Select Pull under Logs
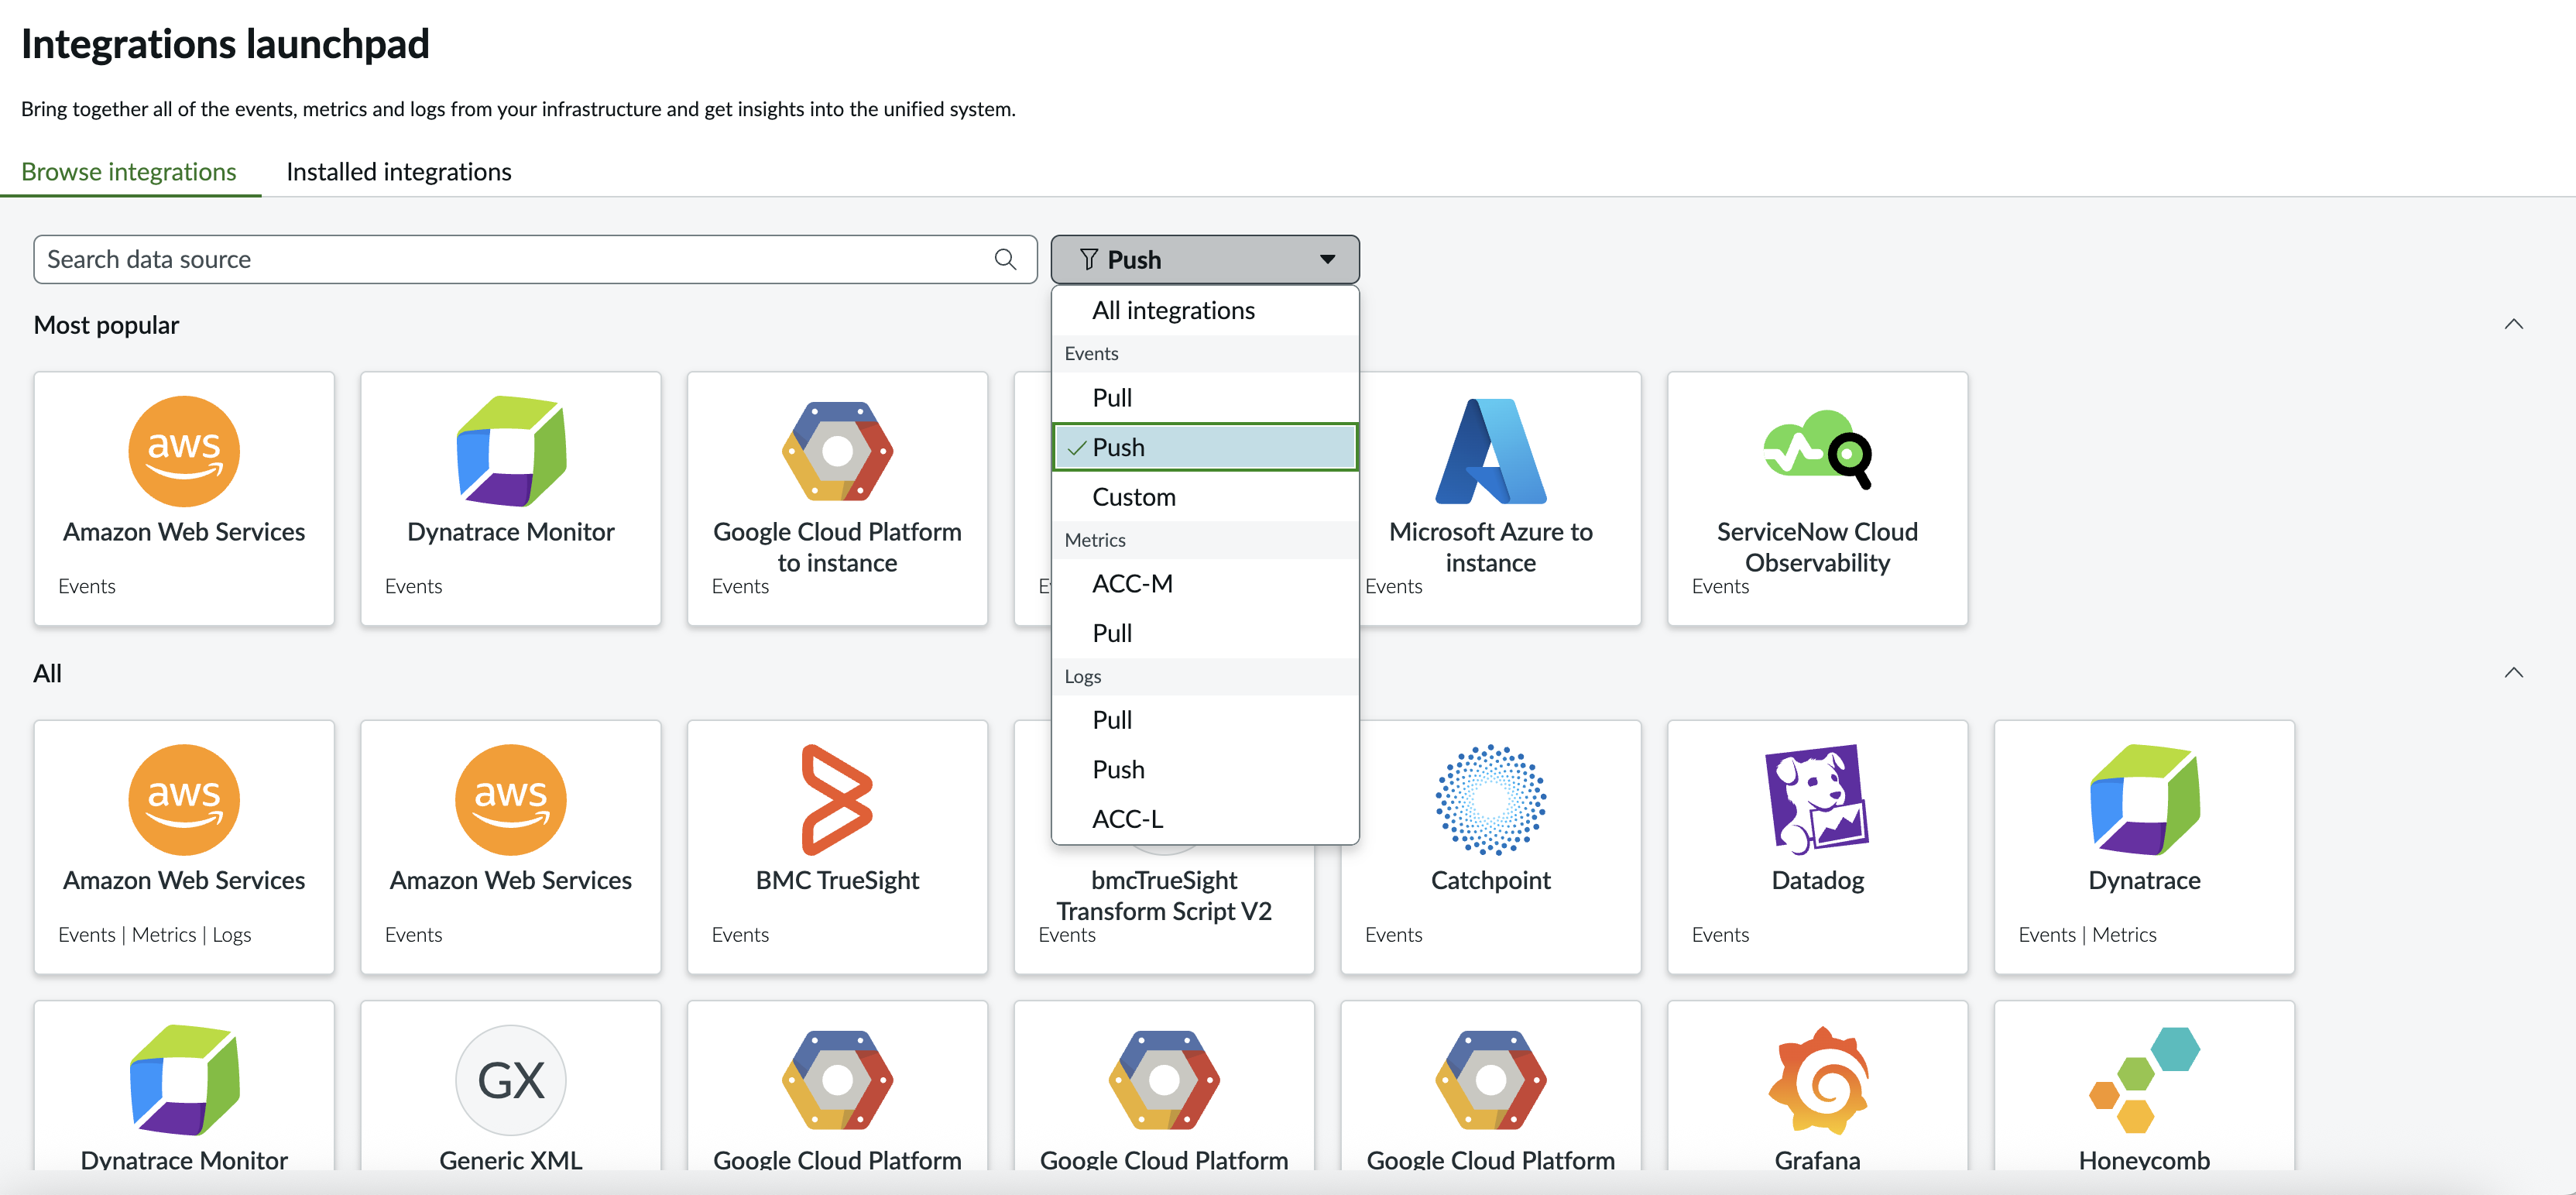The height and width of the screenshot is (1195, 2576). 1205,720
